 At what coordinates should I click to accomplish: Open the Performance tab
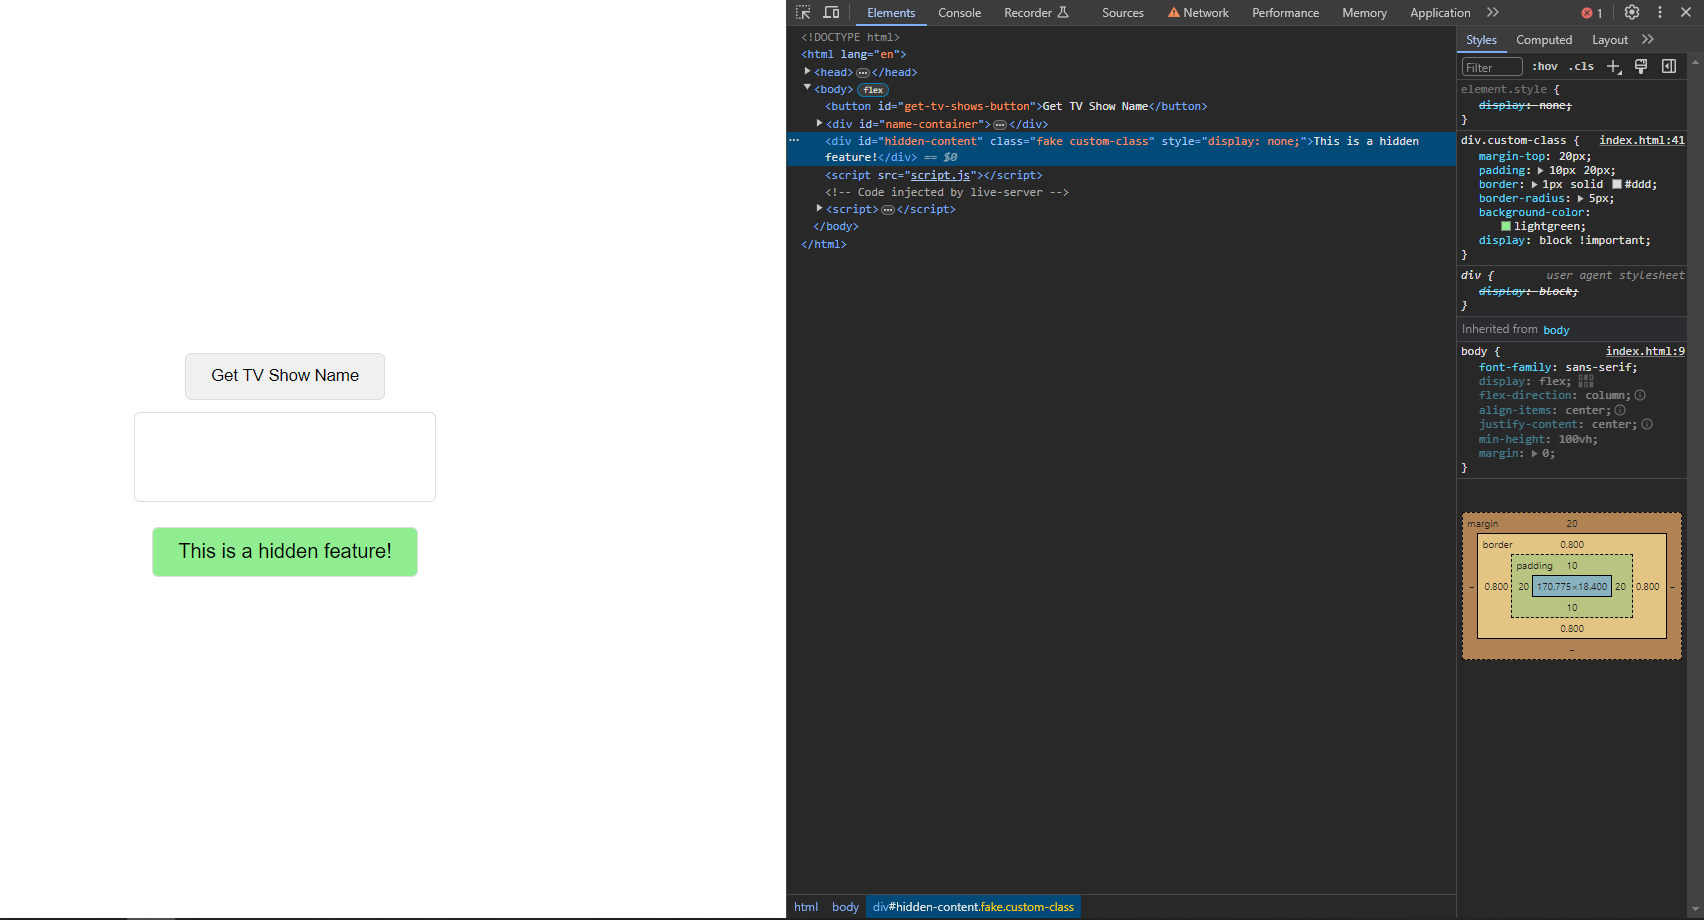coord(1285,13)
